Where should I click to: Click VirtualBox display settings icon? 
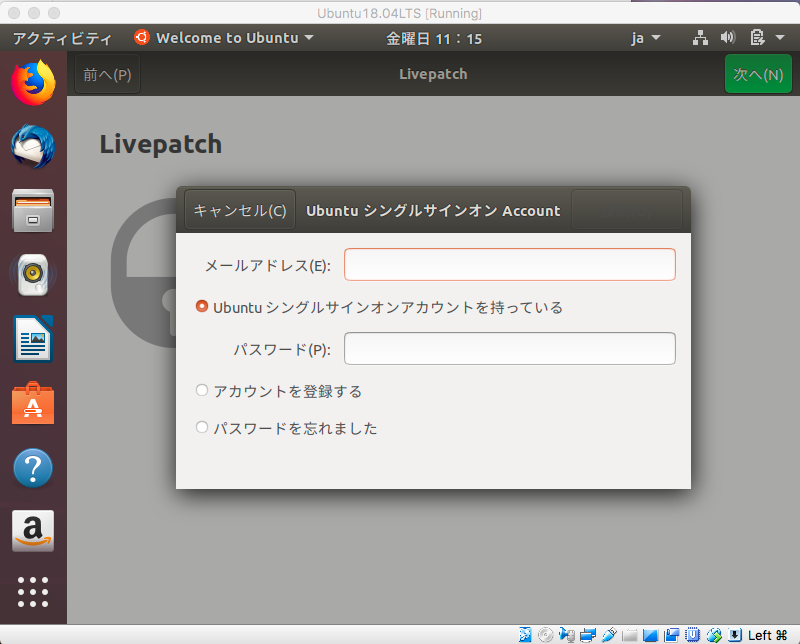click(x=651, y=635)
